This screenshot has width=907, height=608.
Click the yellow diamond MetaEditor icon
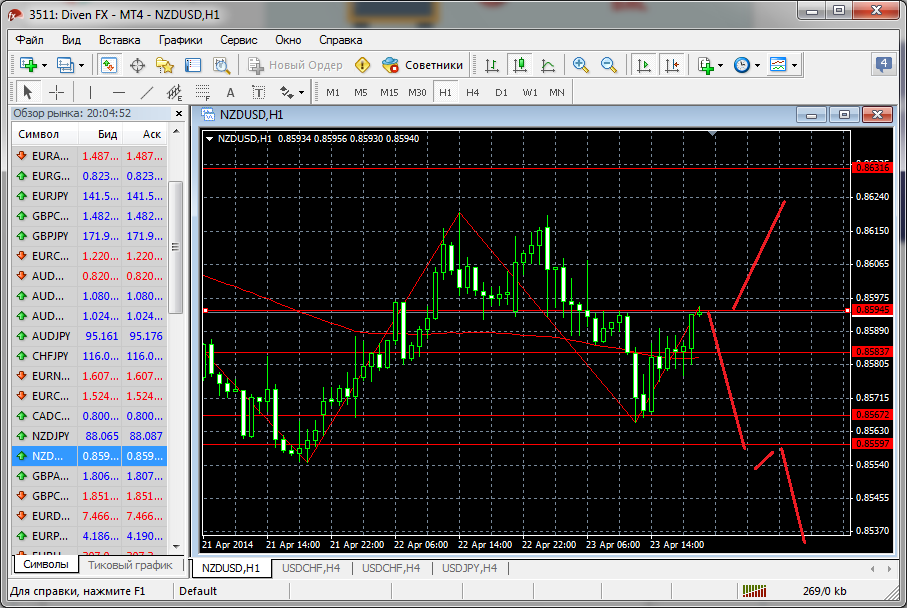coord(363,65)
